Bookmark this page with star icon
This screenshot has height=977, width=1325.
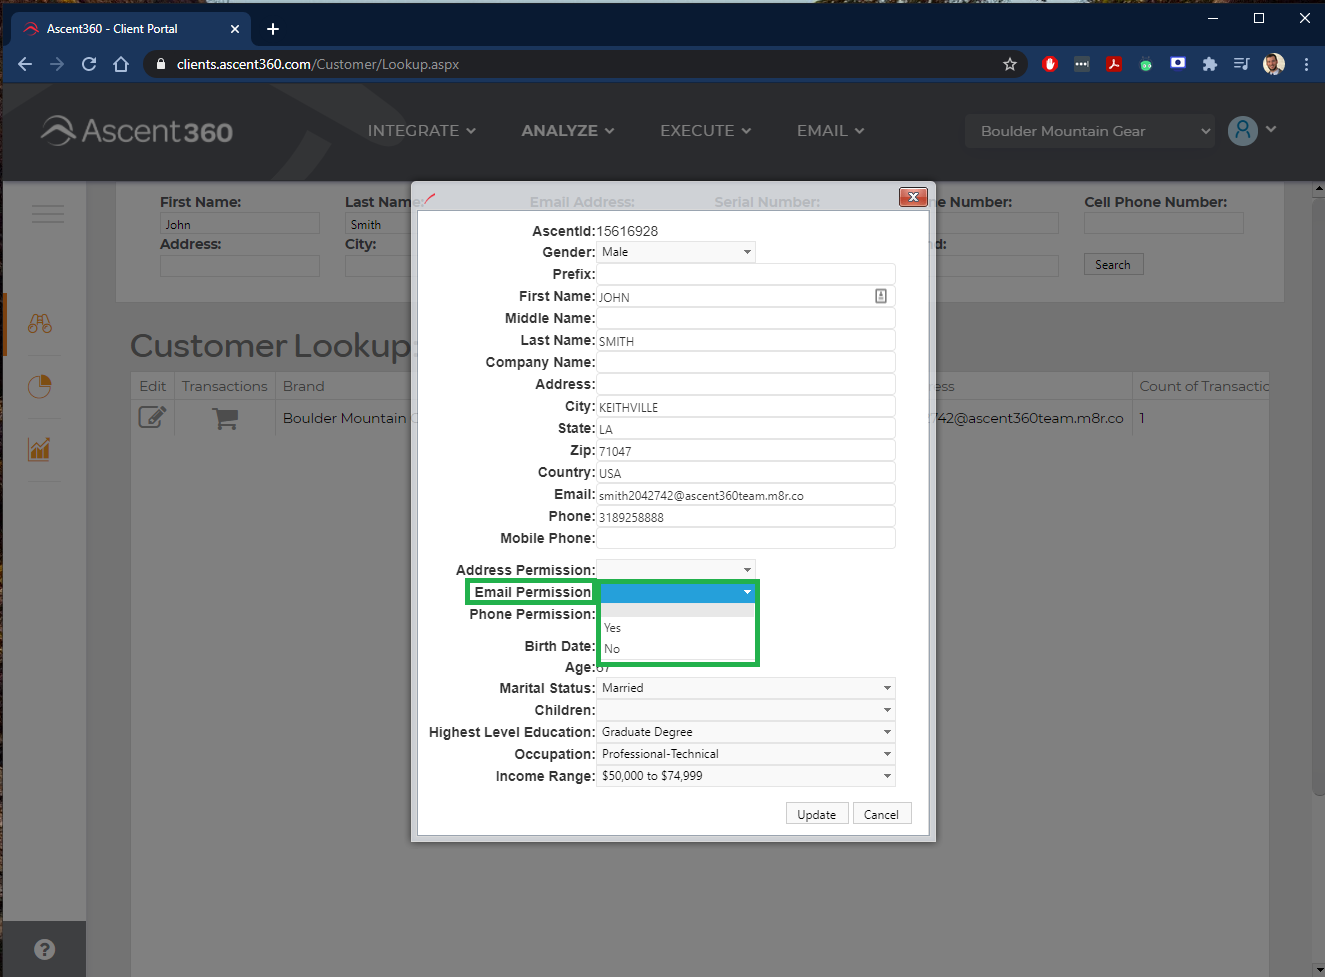[x=1010, y=64]
